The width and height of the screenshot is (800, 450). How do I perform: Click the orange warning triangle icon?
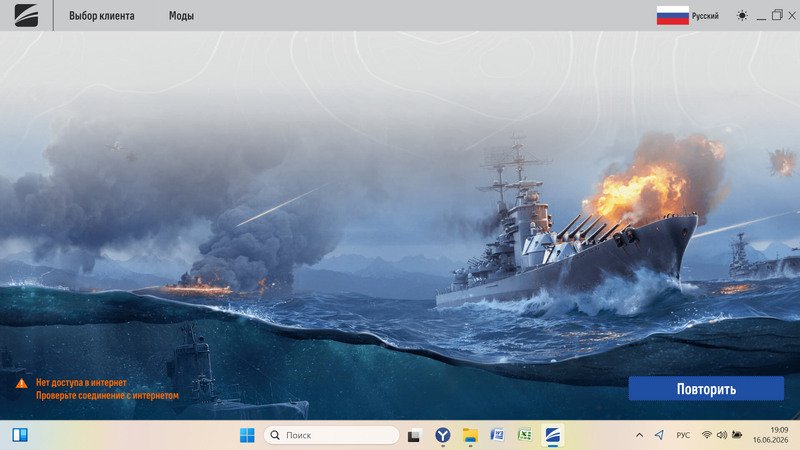tap(21, 383)
